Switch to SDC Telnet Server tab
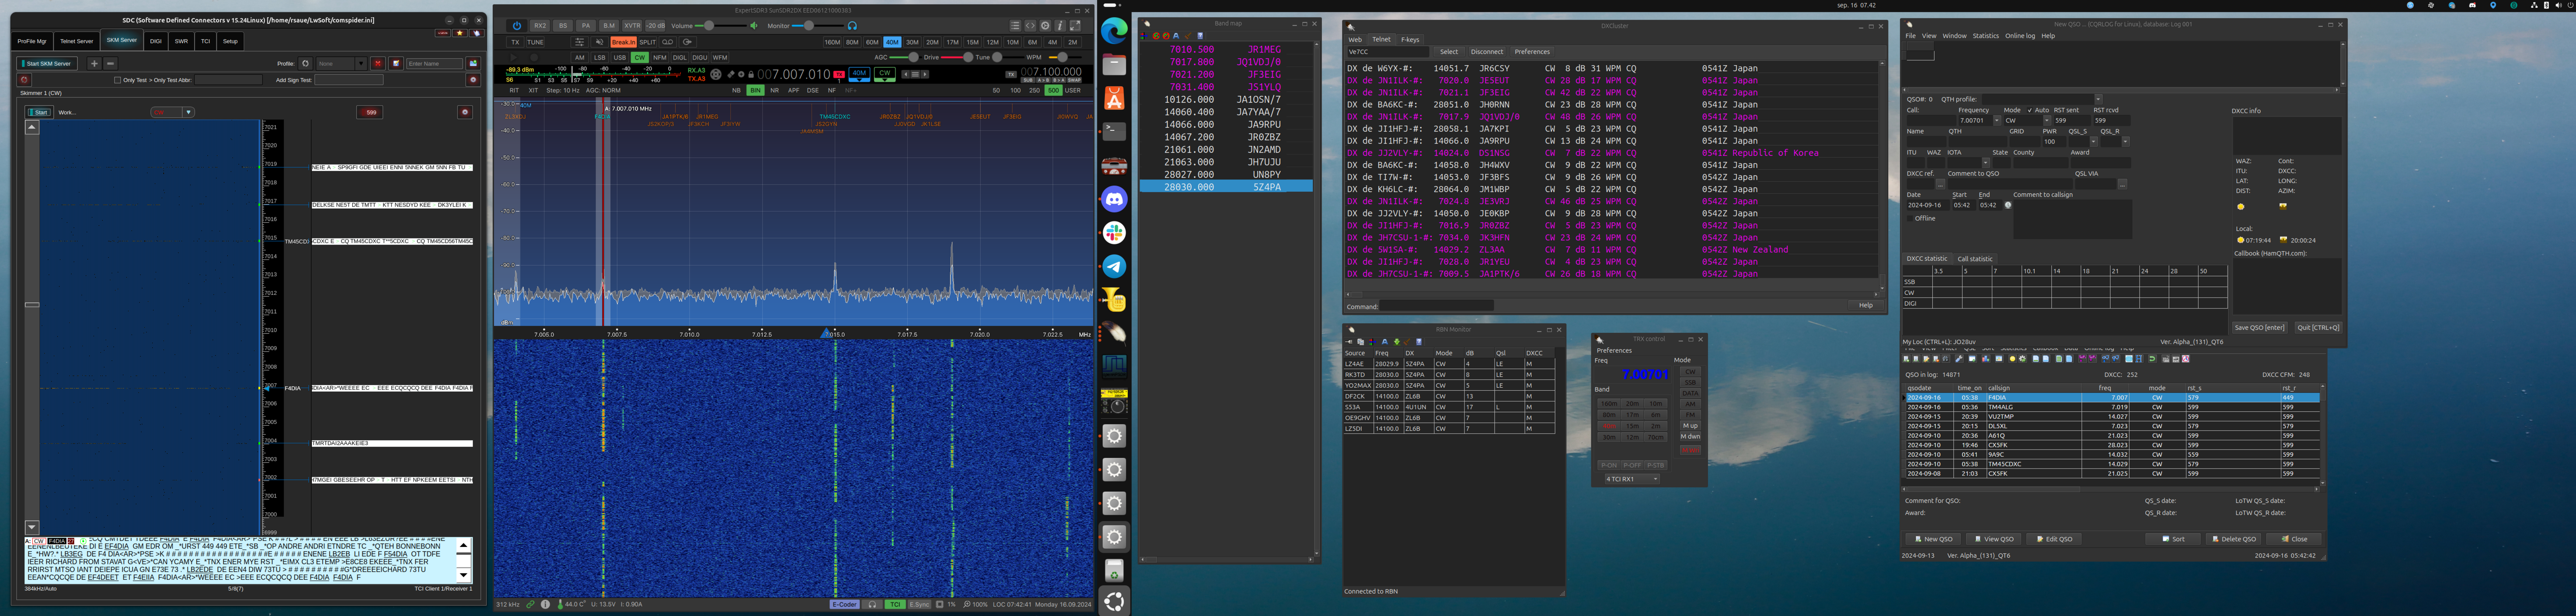Screen dimensions: 2576x616 point(77,41)
